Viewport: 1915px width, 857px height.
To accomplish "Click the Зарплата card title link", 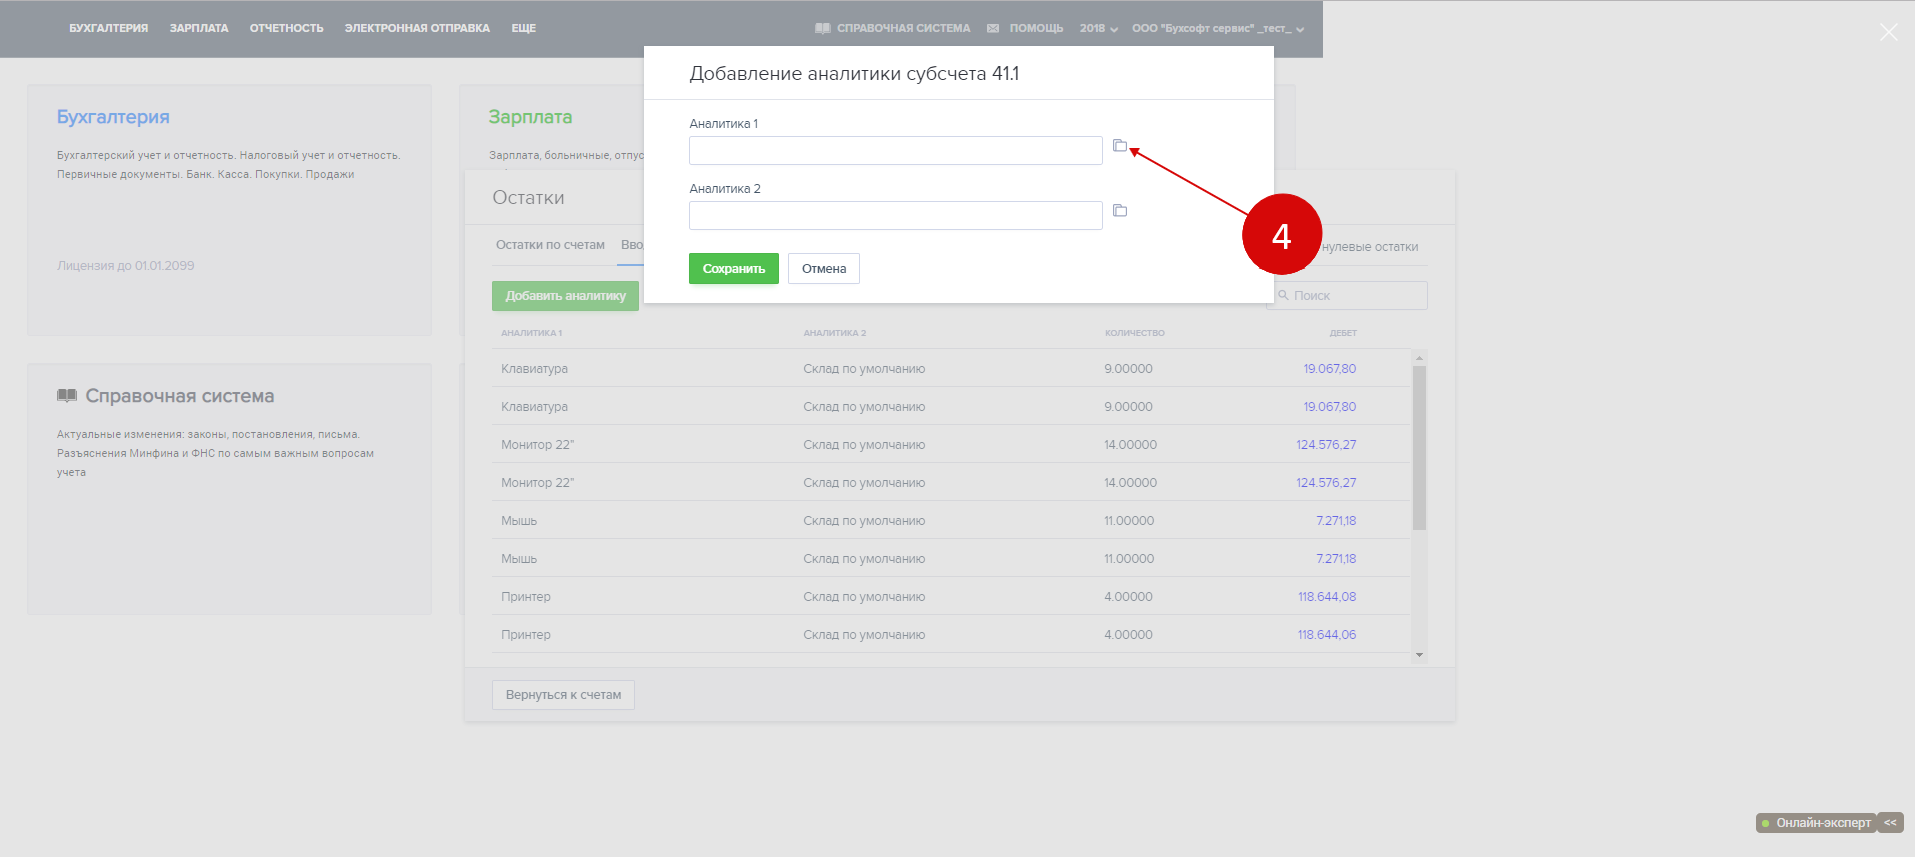I will [x=530, y=117].
